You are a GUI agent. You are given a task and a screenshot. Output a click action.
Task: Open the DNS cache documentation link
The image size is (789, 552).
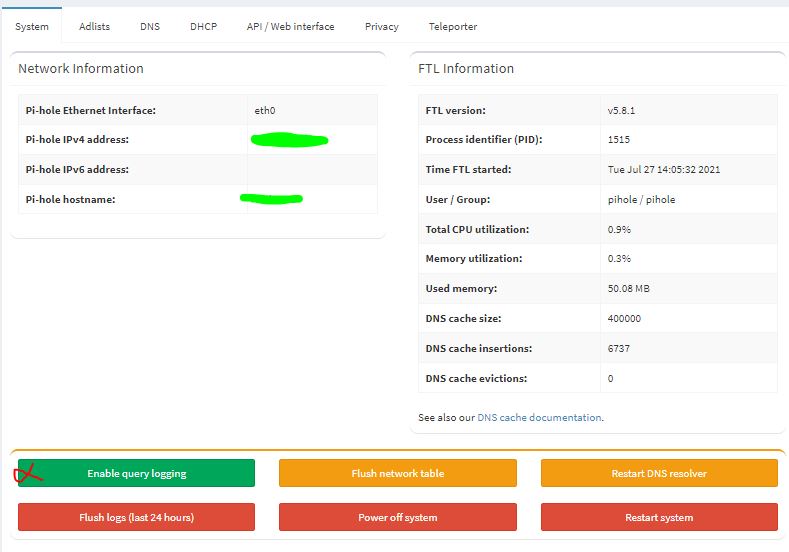(539, 417)
